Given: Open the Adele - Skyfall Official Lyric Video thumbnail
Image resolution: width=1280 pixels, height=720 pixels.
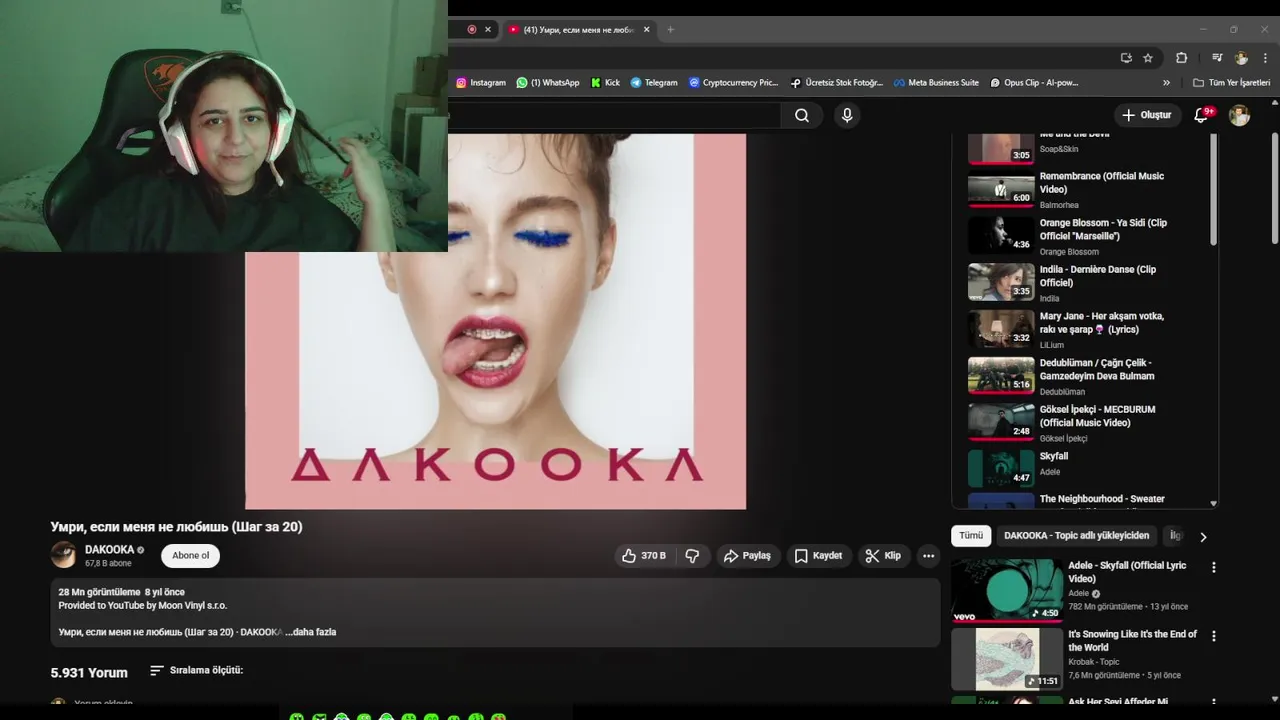Looking at the screenshot, I should [x=1007, y=590].
